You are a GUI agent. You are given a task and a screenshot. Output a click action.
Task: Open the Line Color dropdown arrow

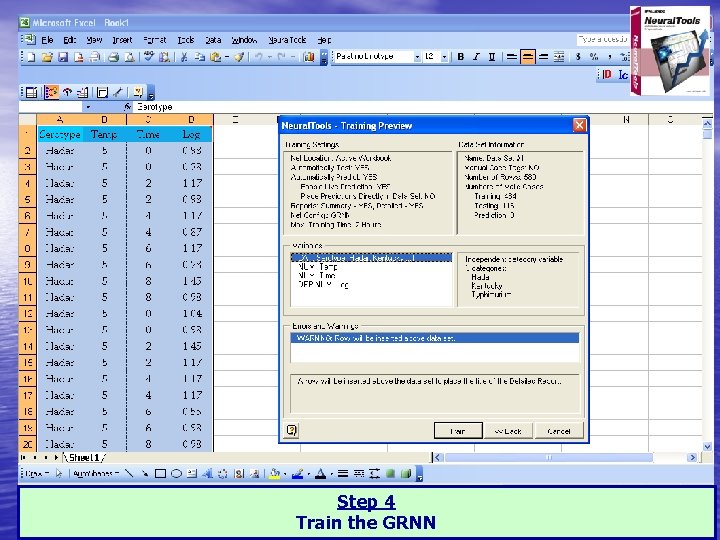coord(308,473)
